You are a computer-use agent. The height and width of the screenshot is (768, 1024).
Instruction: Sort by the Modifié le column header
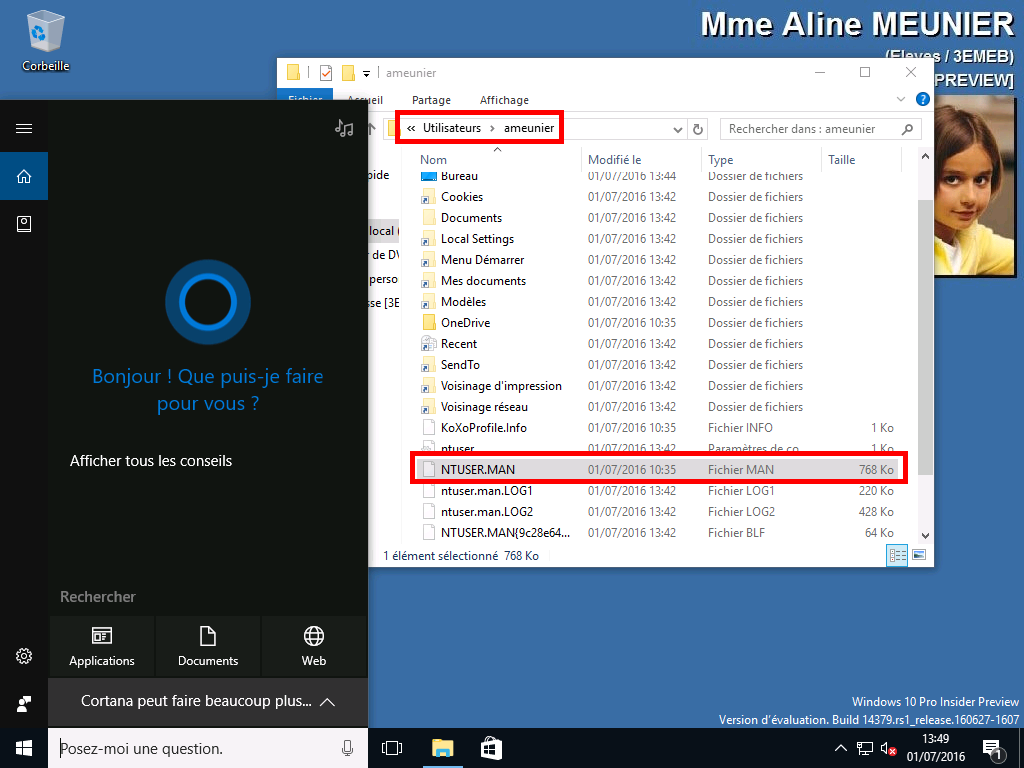[615, 160]
